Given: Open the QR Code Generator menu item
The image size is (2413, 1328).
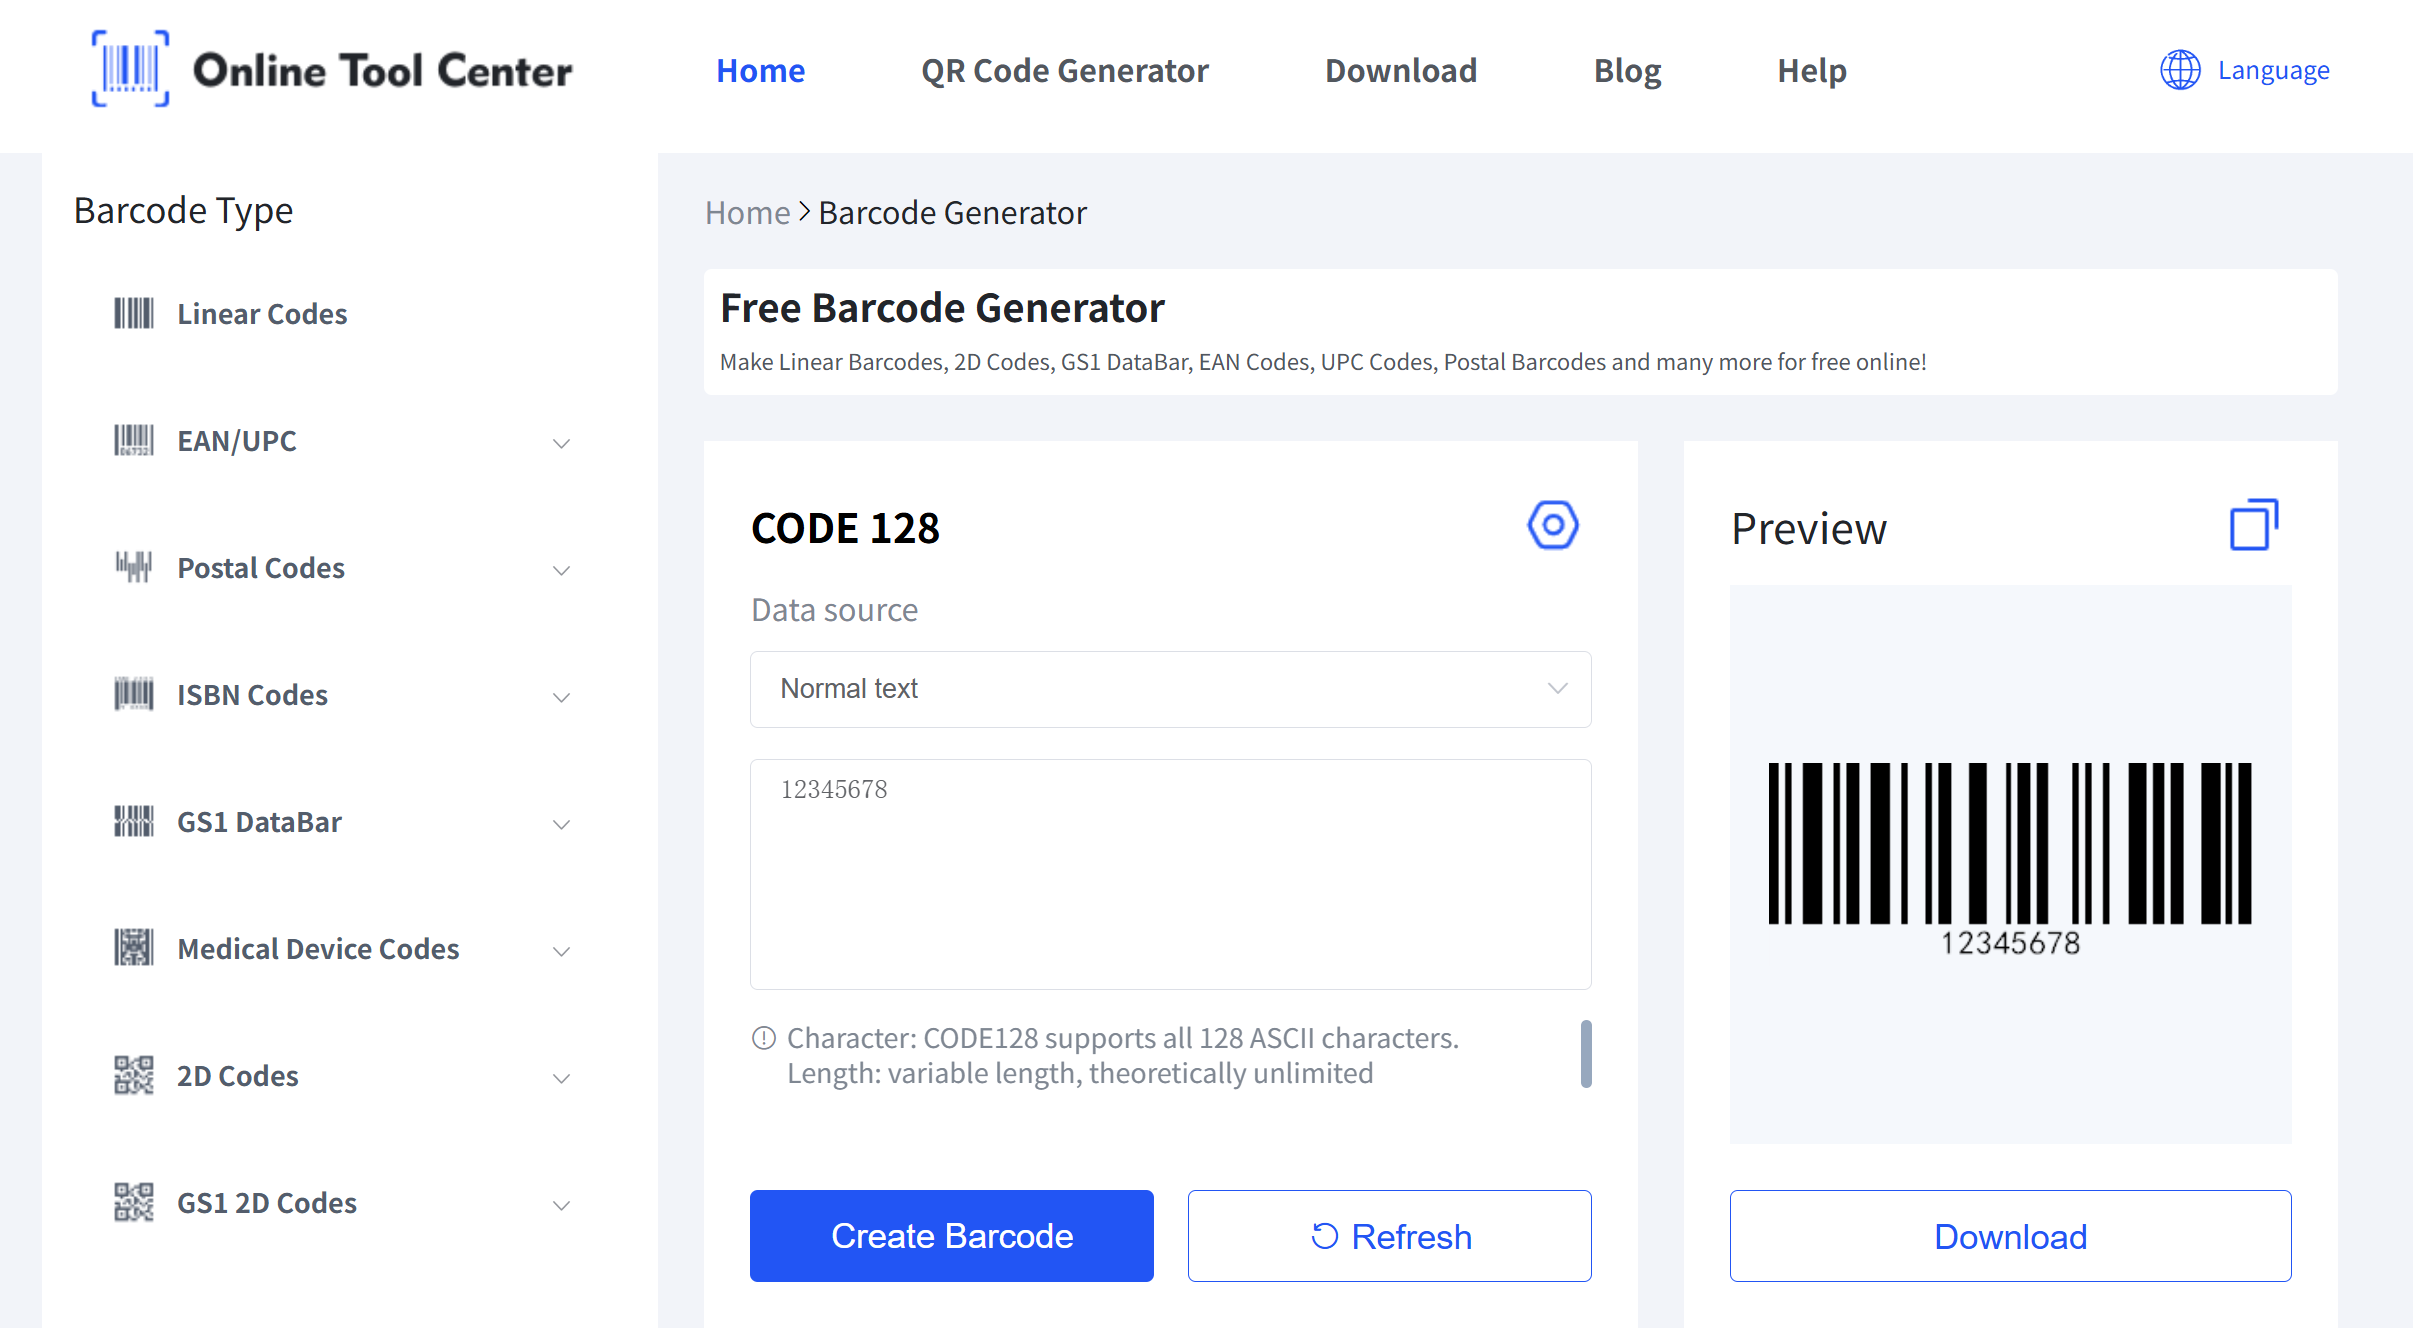Looking at the screenshot, I should (x=1064, y=71).
